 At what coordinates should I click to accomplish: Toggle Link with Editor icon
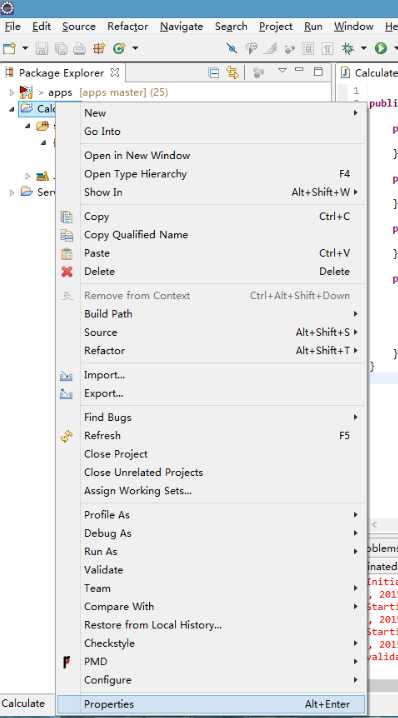click(x=233, y=73)
